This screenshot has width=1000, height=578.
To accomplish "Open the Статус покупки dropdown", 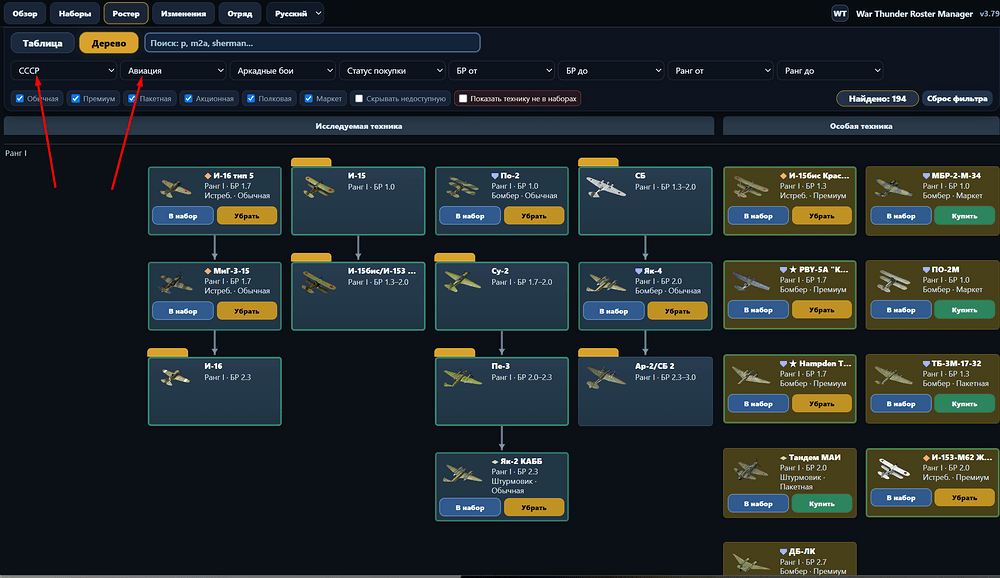I will coord(392,71).
